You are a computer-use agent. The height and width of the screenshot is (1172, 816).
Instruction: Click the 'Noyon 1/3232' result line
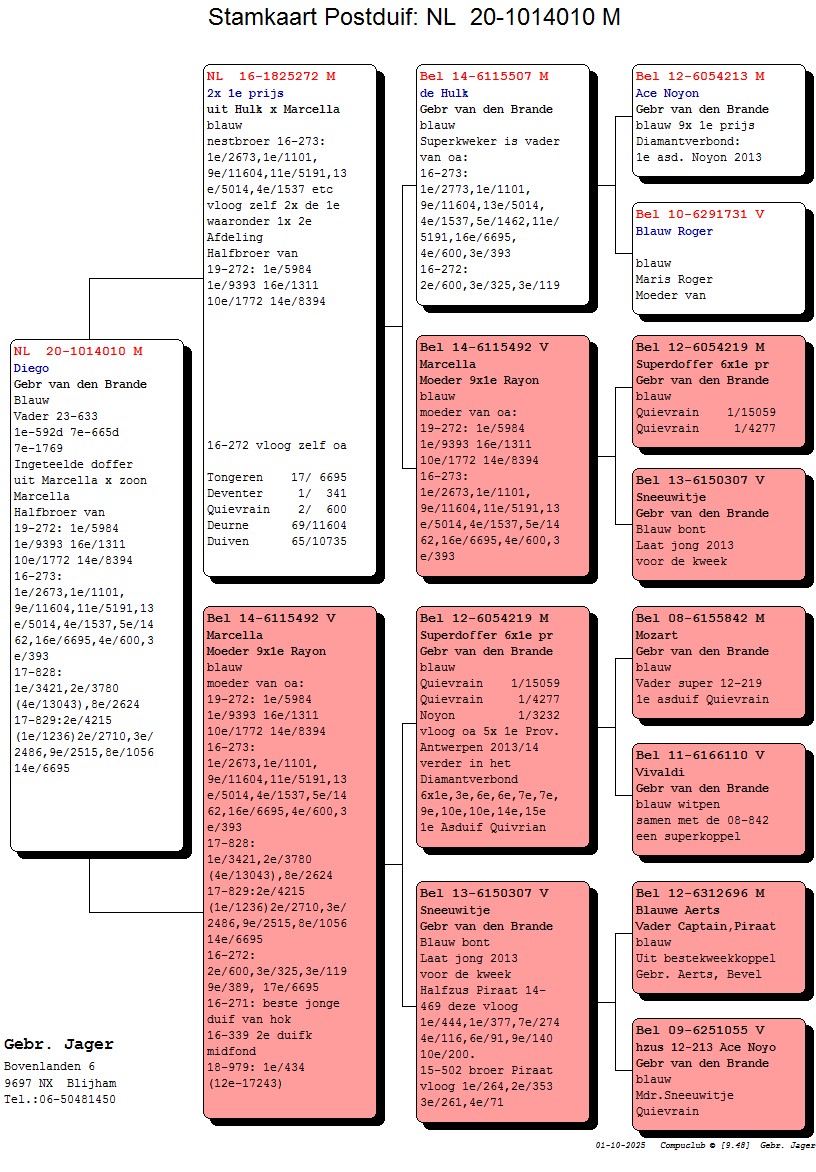(x=498, y=716)
